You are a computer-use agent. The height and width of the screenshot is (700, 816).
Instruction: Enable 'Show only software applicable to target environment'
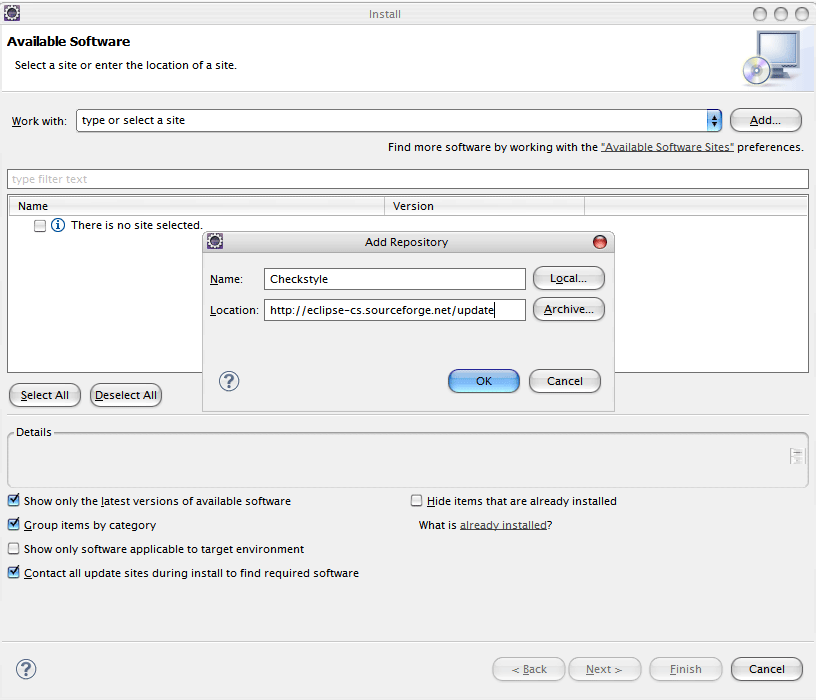tap(14, 549)
